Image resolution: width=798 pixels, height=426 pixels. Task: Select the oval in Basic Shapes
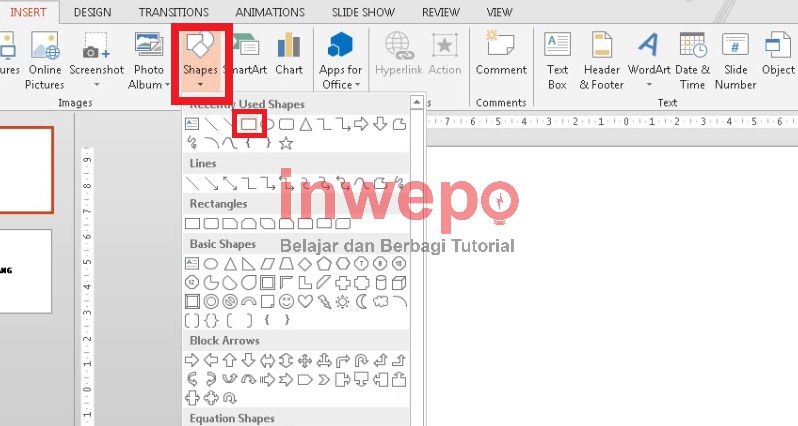[211, 264]
